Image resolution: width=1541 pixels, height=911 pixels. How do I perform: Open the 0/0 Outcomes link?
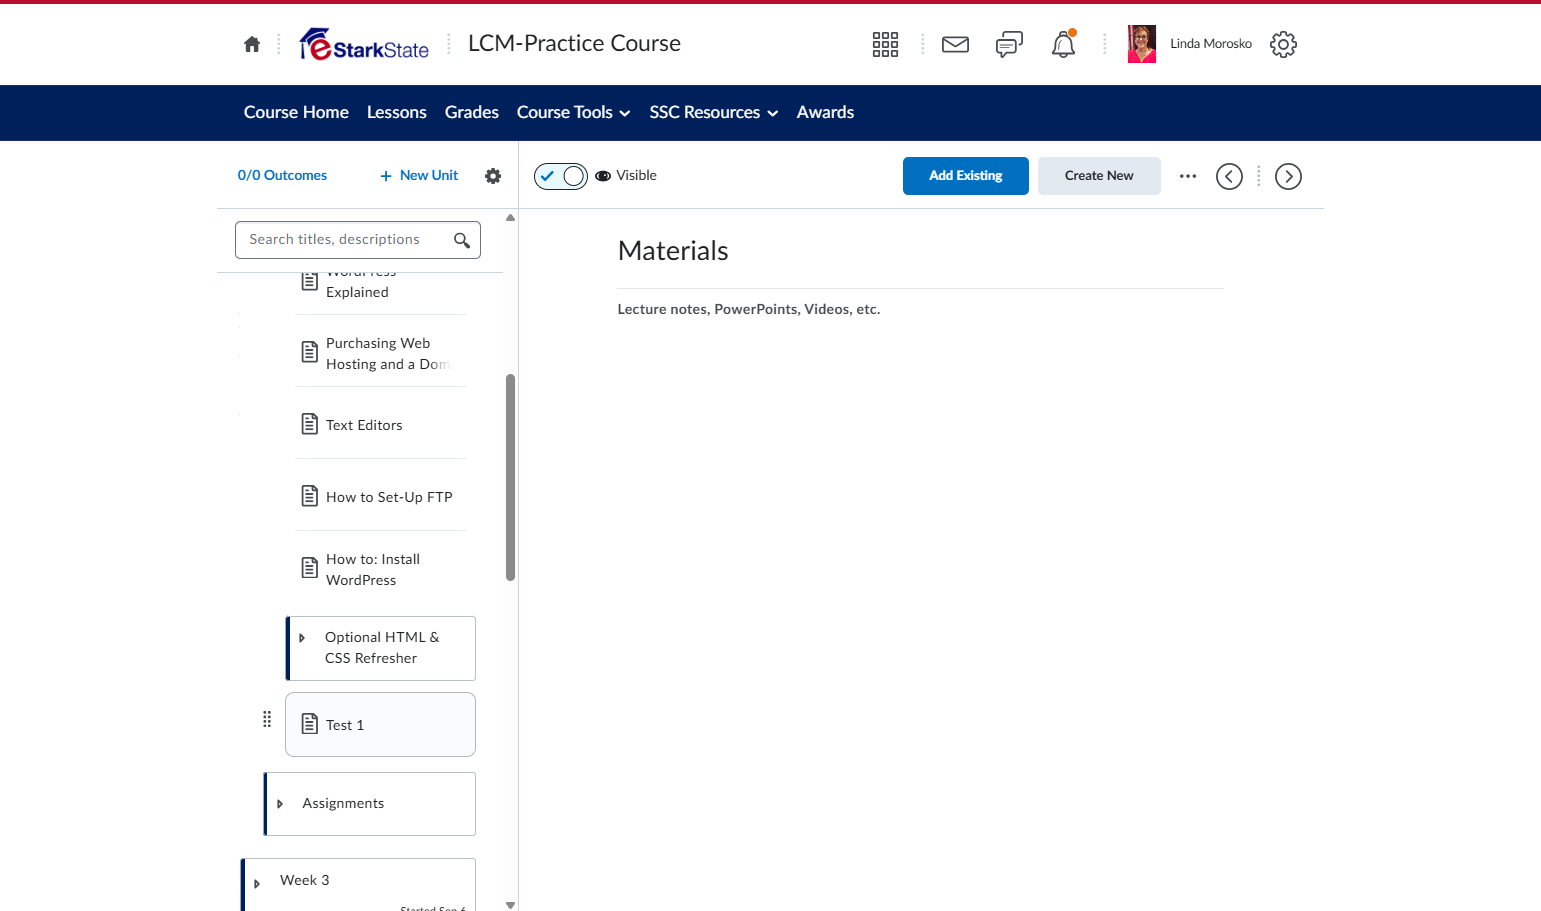tap(283, 176)
